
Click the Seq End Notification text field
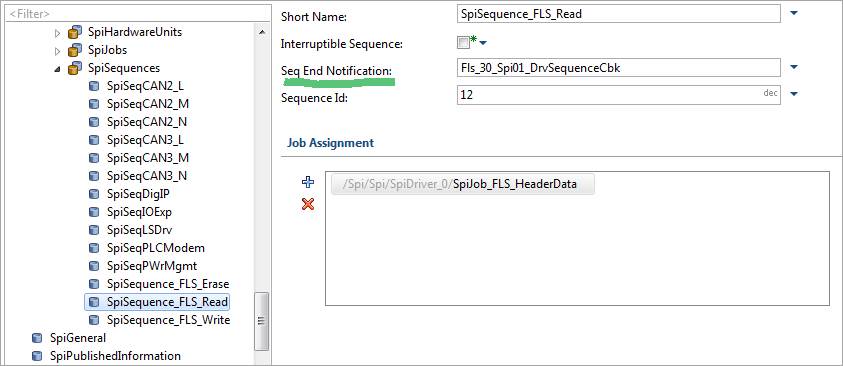click(618, 68)
